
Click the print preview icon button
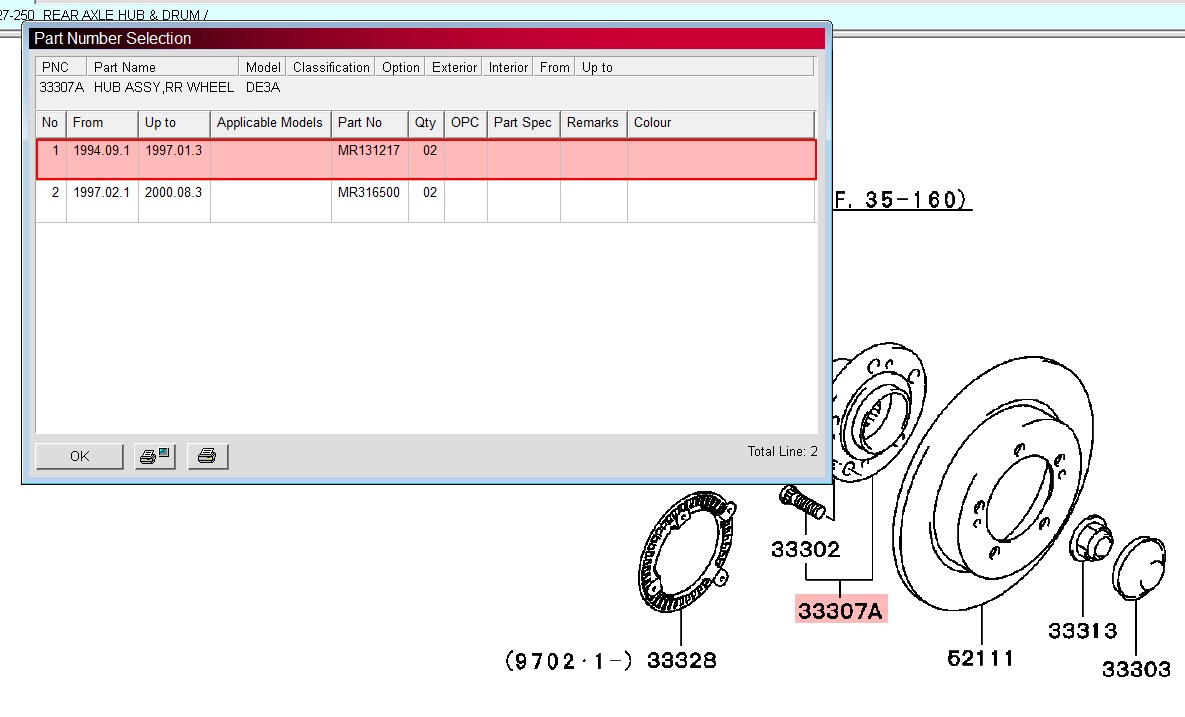[x=155, y=456]
